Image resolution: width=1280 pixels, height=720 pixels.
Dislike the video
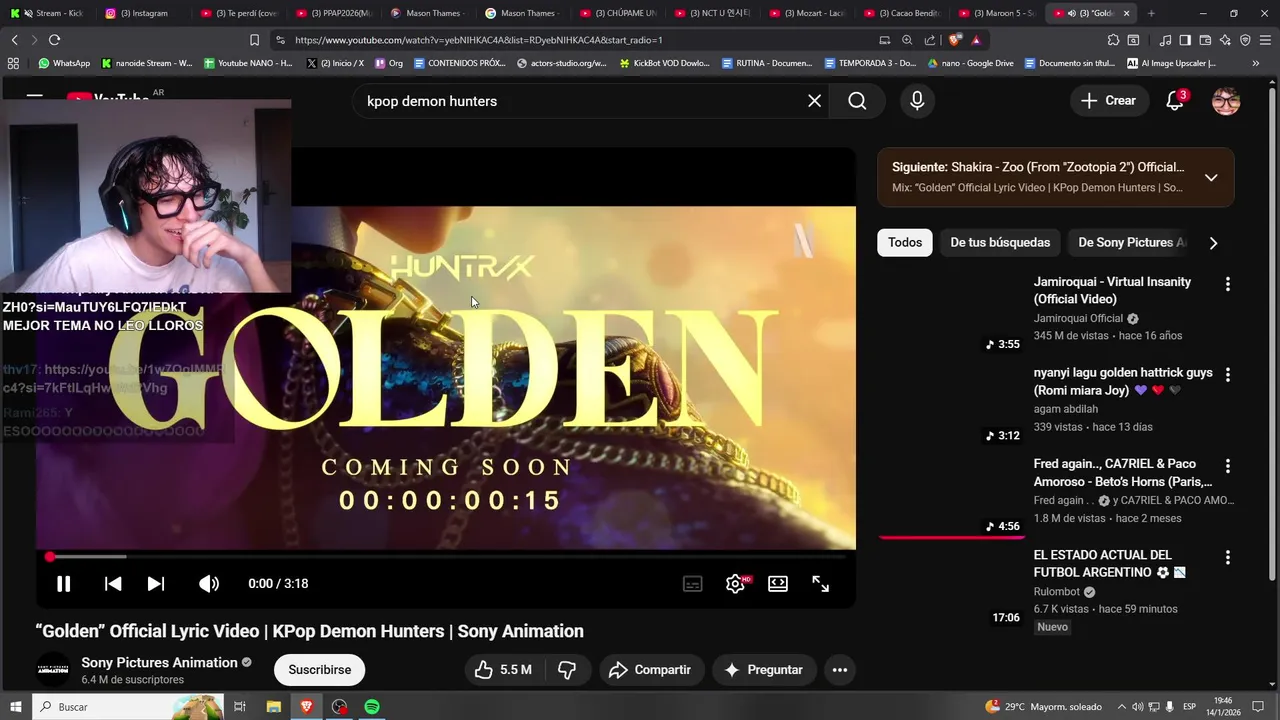coord(567,670)
